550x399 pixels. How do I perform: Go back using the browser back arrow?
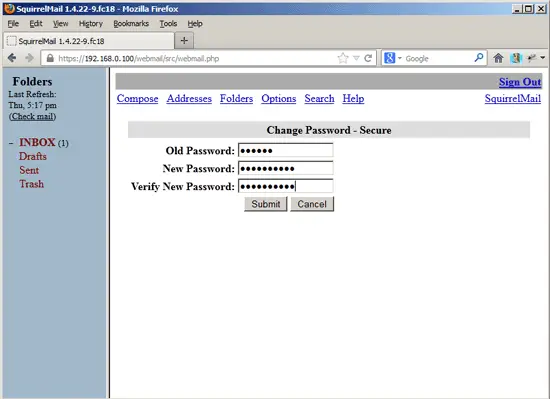coord(12,58)
